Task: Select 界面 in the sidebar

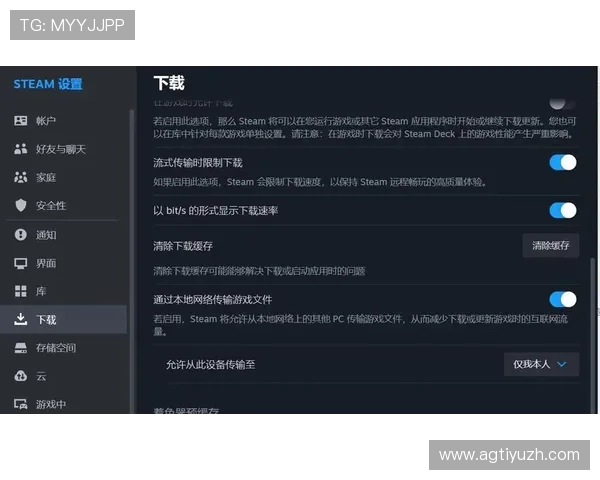Action: click(x=64, y=263)
